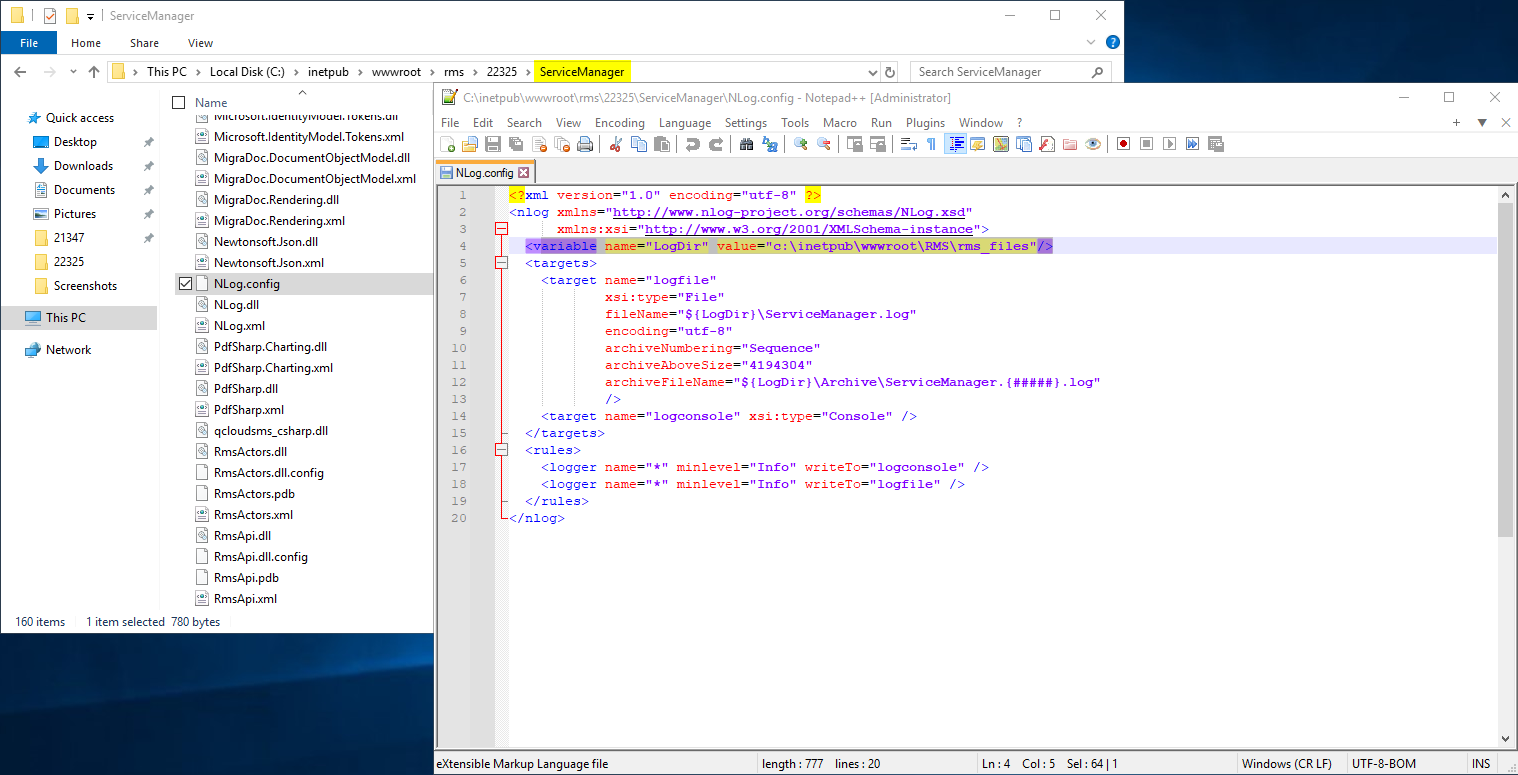Start macro recording with the red record icon
Screen dimensions: 1518x775
coord(1124,144)
